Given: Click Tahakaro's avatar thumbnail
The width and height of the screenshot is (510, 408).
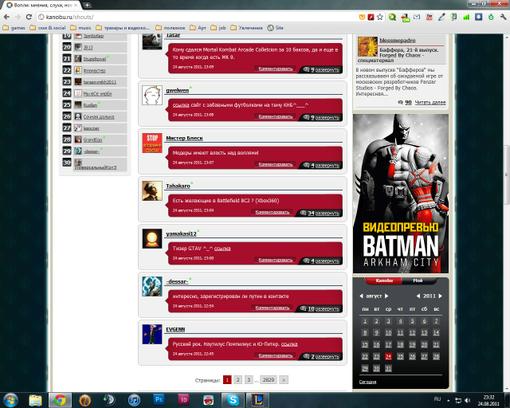Looking at the screenshot, I should (x=152, y=191).
